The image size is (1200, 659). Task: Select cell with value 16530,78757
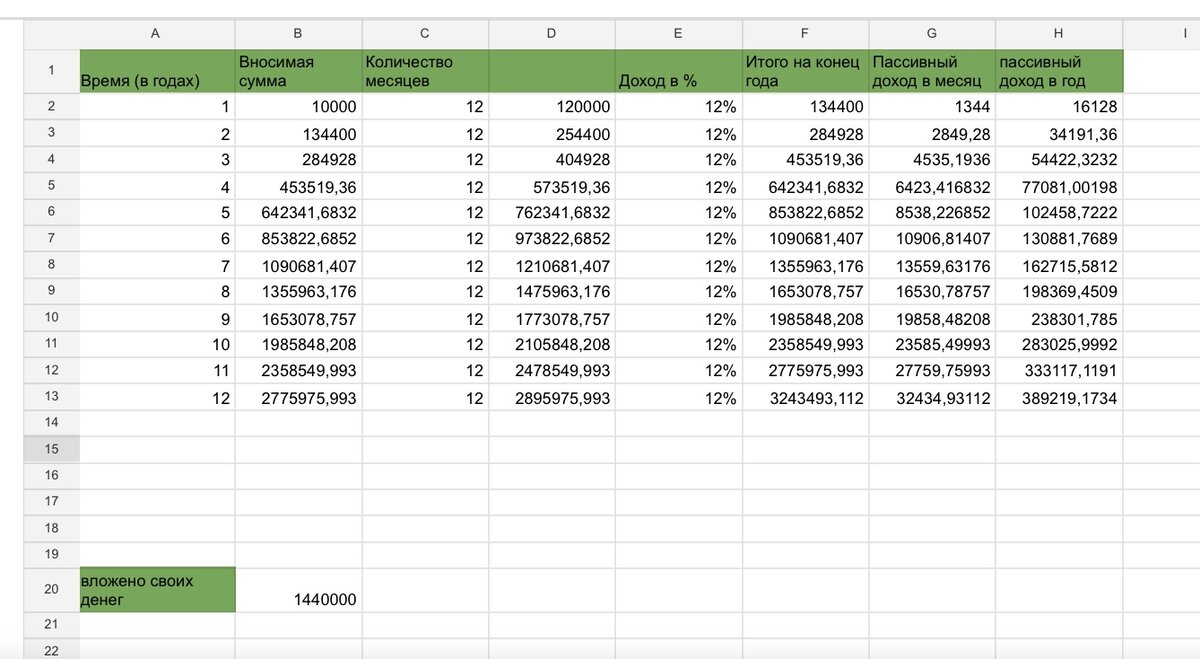932,292
